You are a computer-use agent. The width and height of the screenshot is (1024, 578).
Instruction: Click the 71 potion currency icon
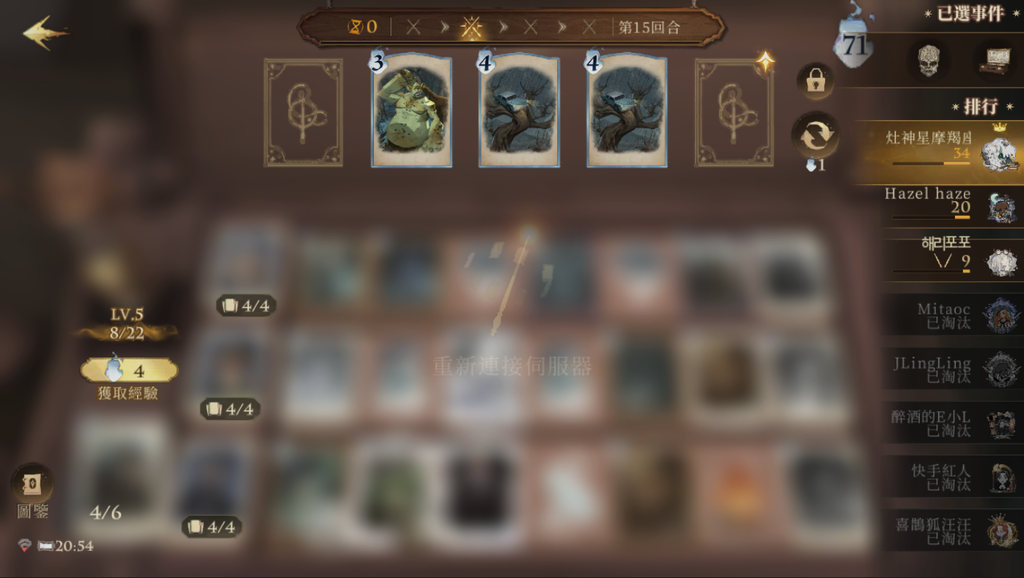tap(854, 44)
